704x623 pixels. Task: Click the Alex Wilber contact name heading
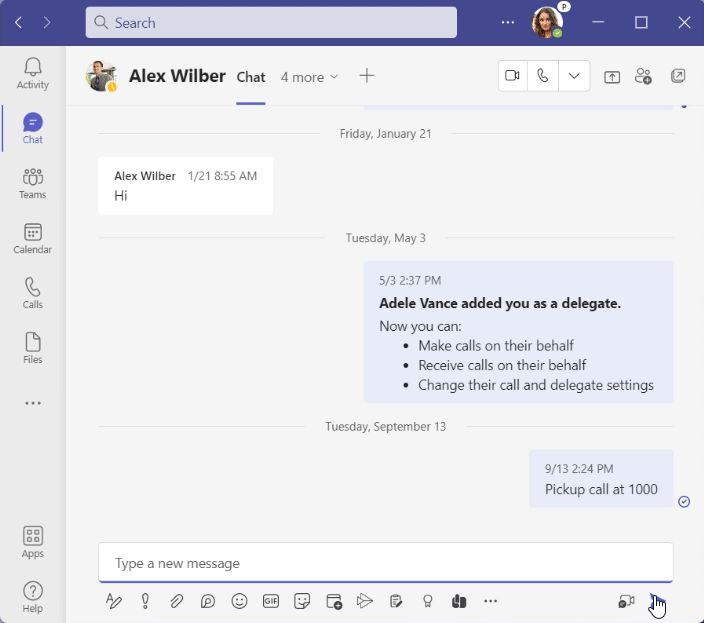click(177, 76)
